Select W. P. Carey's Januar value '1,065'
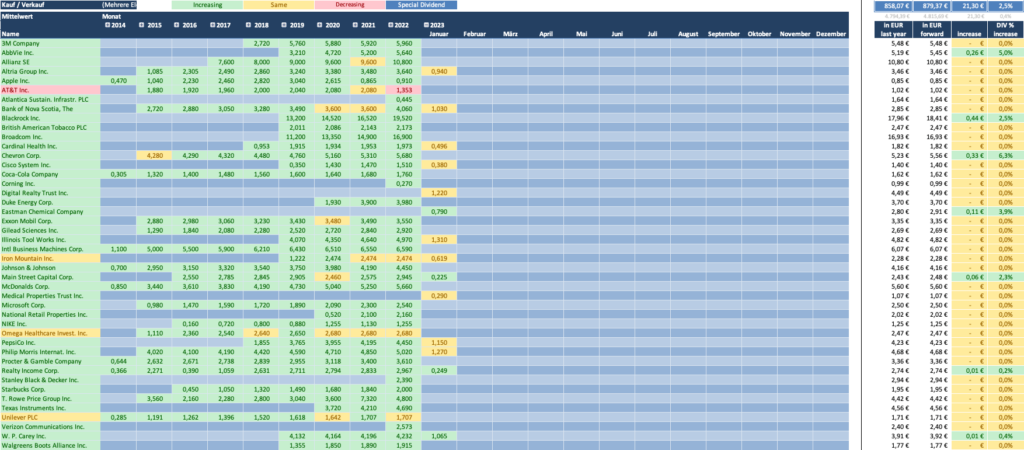 click(439, 436)
